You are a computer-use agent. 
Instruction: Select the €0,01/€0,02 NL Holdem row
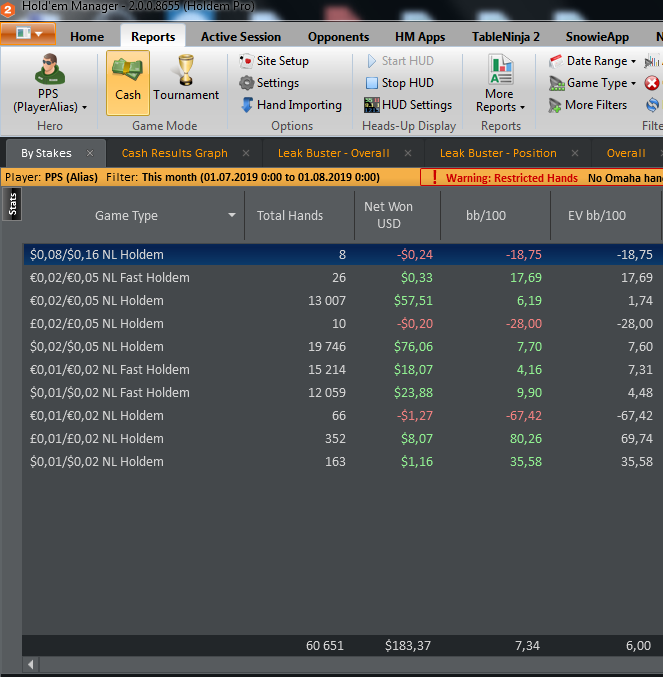coord(343,415)
